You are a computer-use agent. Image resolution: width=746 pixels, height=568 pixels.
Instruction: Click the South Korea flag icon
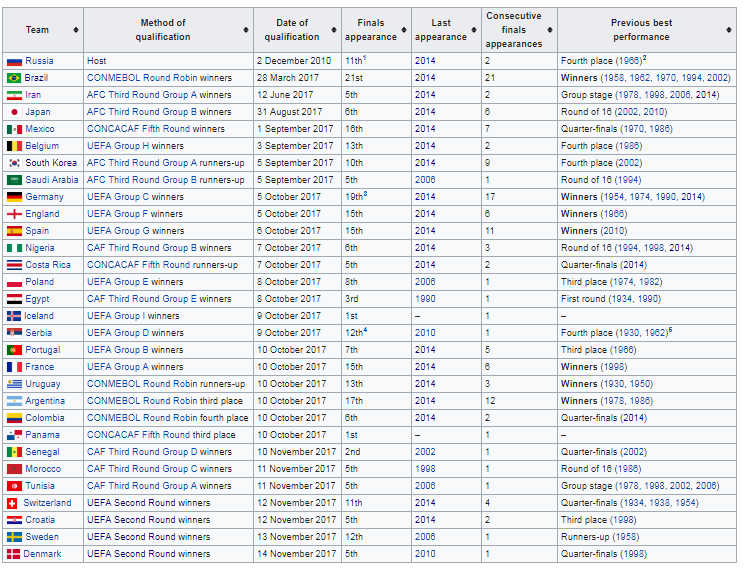pyautogui.click(x=14, y=163)
